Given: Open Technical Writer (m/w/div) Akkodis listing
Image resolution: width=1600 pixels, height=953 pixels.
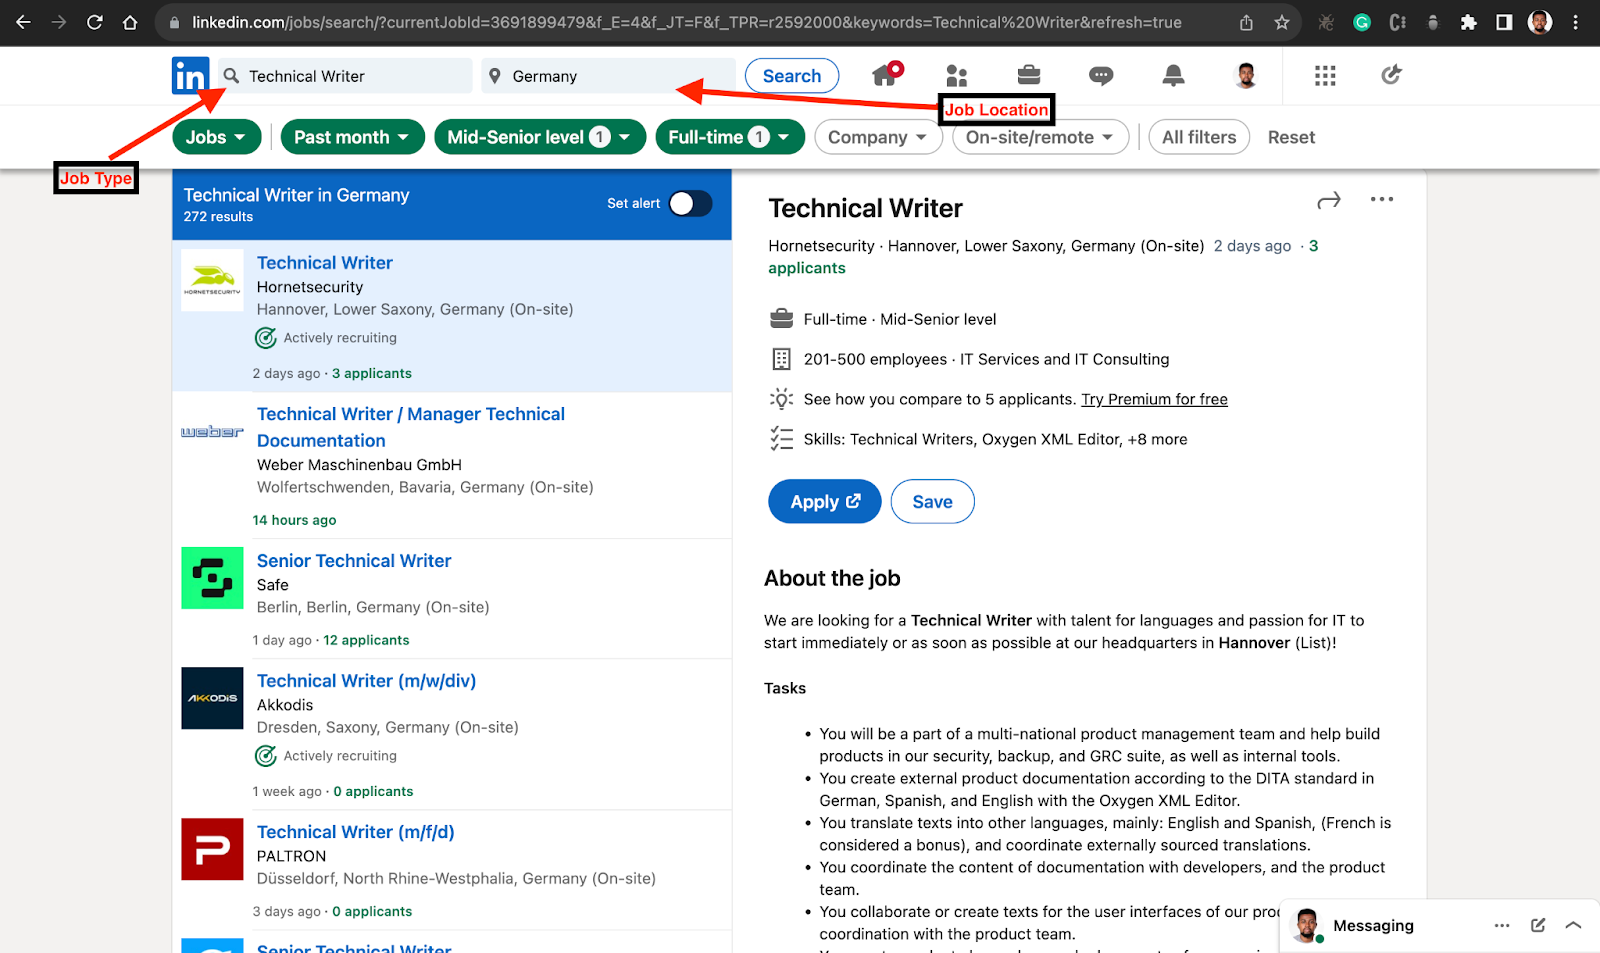Looking at the screenshot, I should click(x=366, y=681).
